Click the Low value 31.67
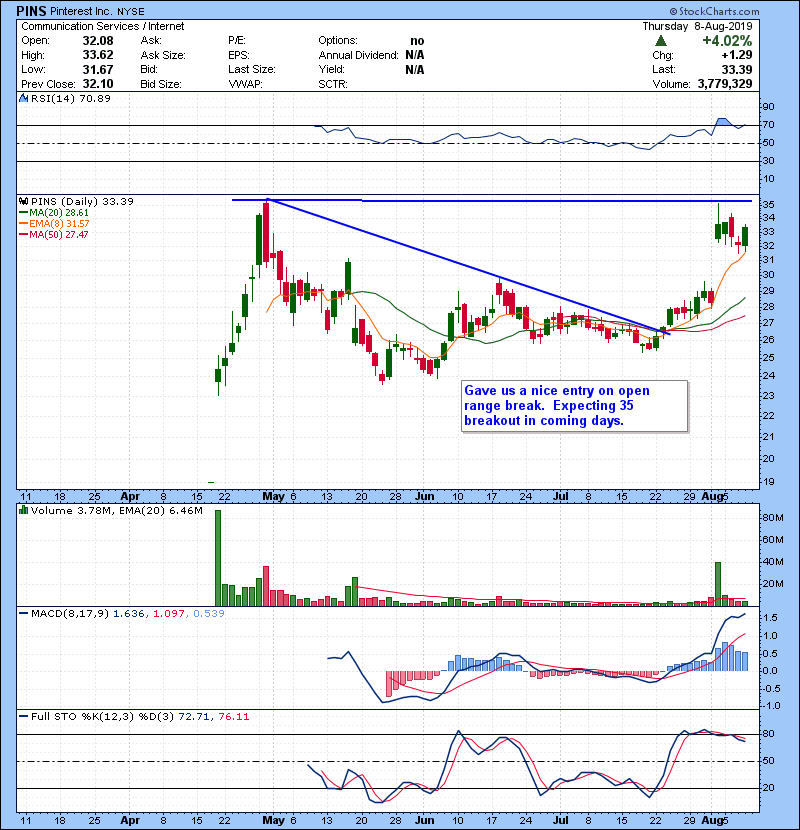This screenshot has height=830, width=800. [x=98, y=69]
